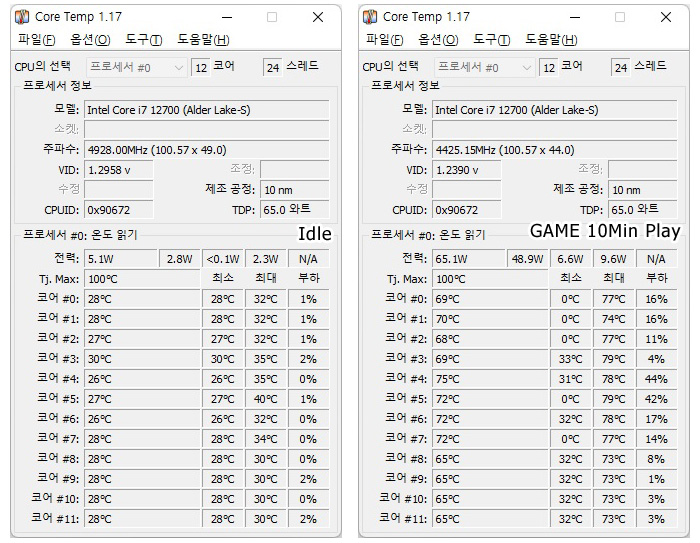This screenshot has width=700, height=543.
Task: Click 코어 #4 load cell showing 44%
Action: (x=657, y=379)
